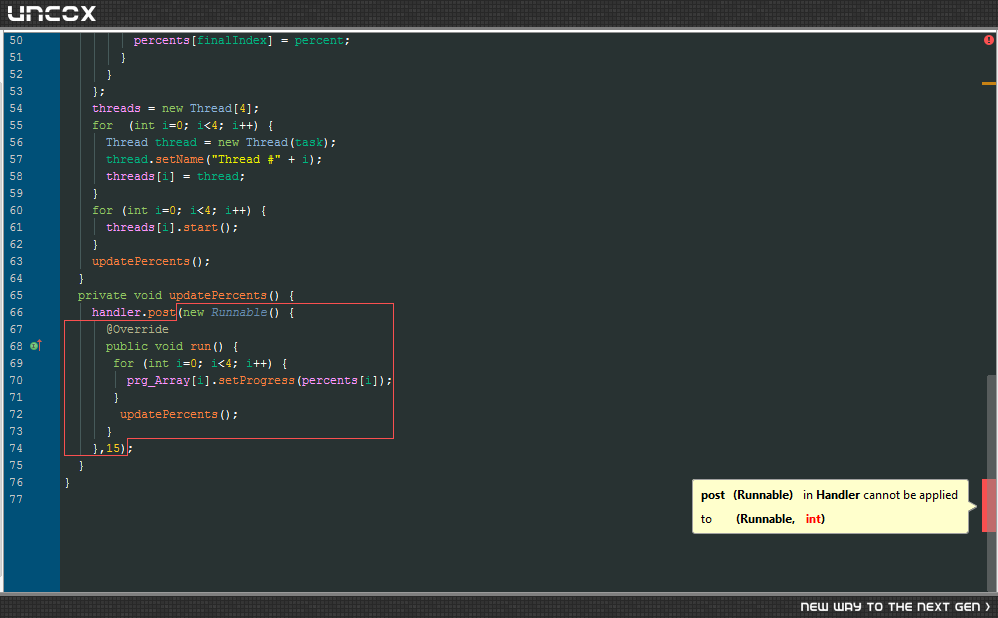Click the number 15 on line 74

pos(113,449)
